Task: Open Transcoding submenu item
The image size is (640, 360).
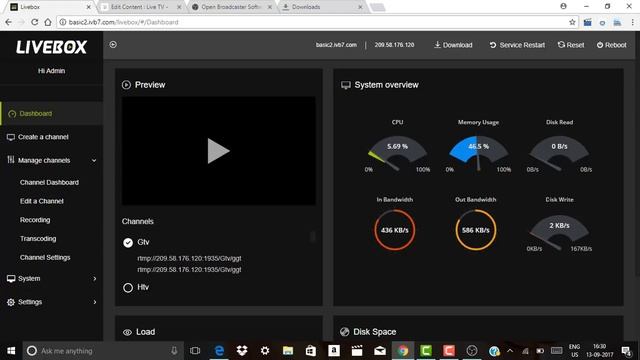Action: coord(38,239)
